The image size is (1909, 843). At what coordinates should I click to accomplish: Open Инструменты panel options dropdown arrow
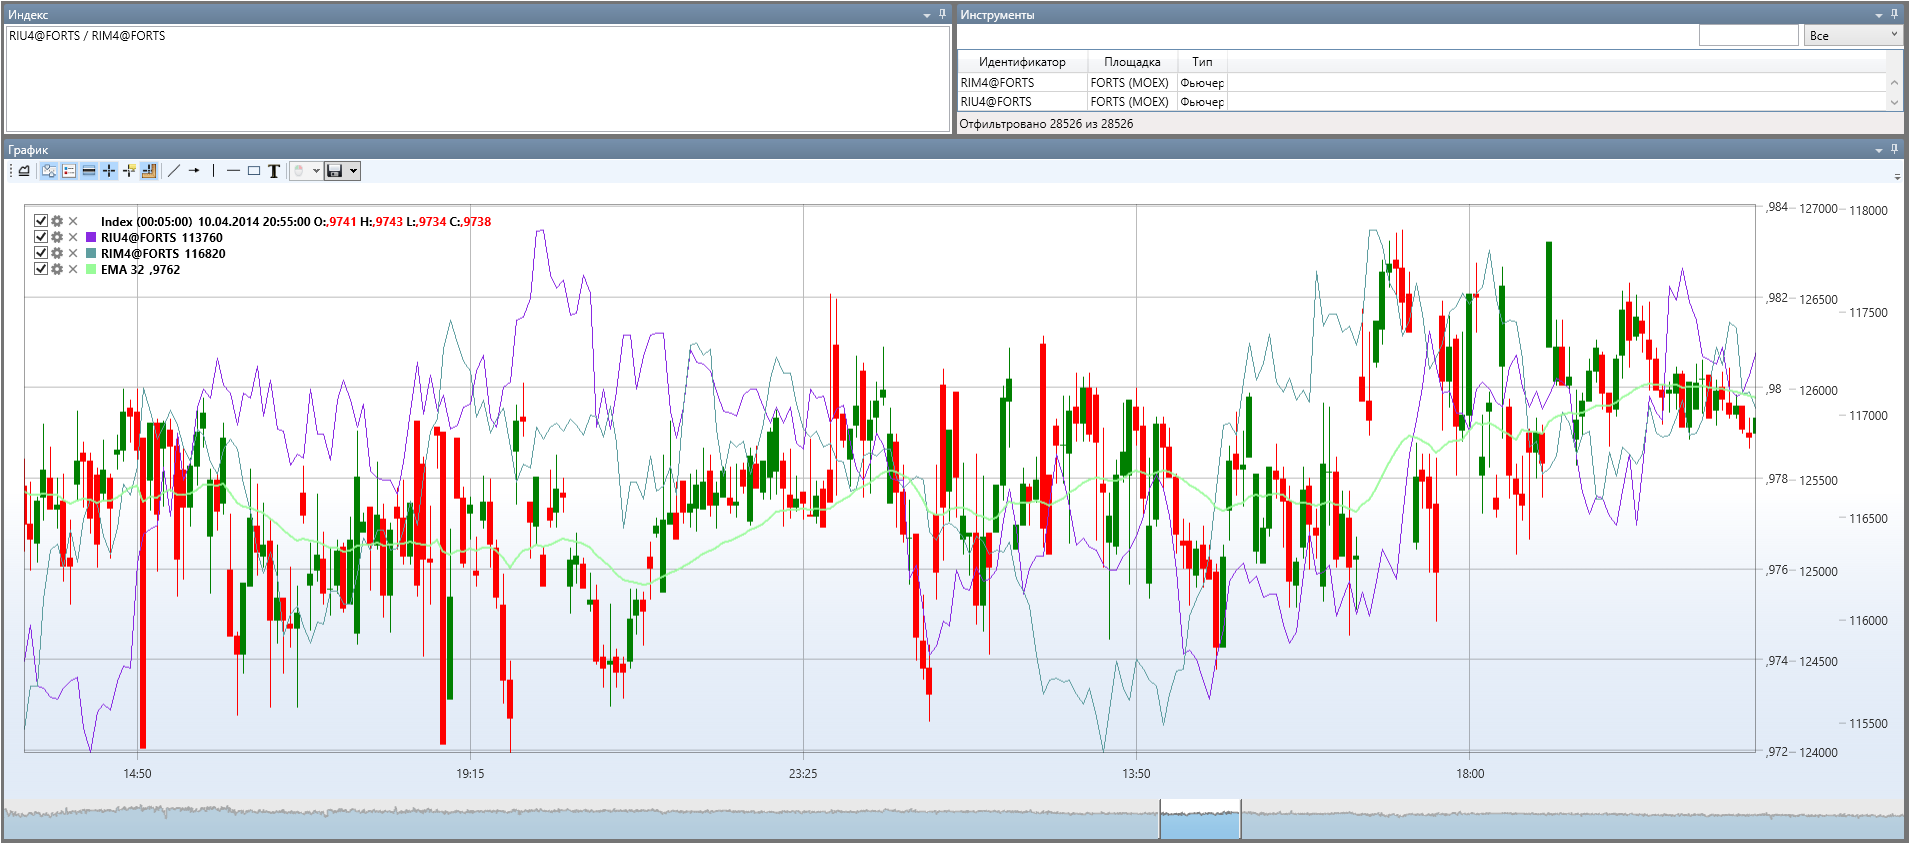(x=1878, y=15)
